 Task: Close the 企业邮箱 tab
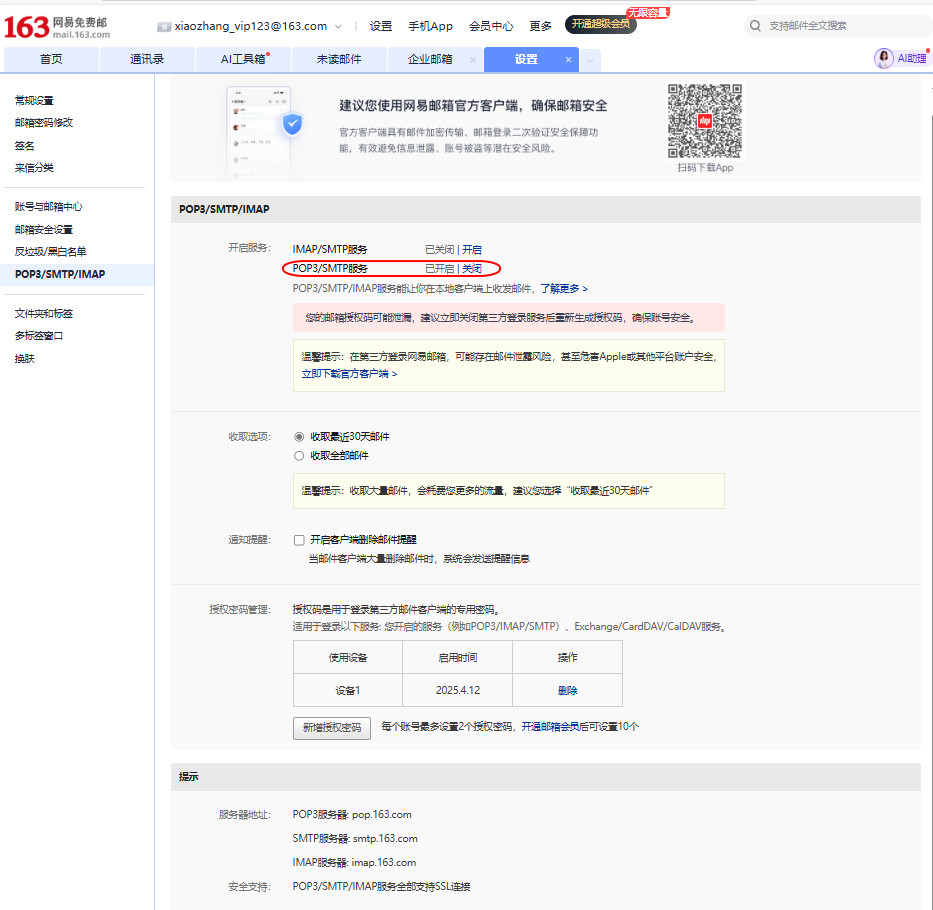pos(473,60)
